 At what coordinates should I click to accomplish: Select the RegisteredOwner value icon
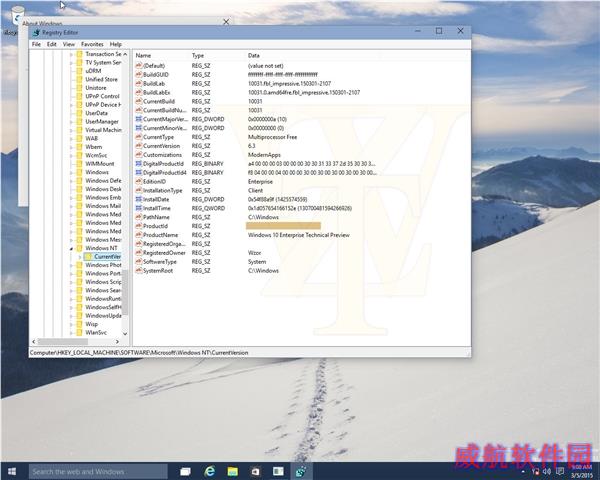[139, 253]
